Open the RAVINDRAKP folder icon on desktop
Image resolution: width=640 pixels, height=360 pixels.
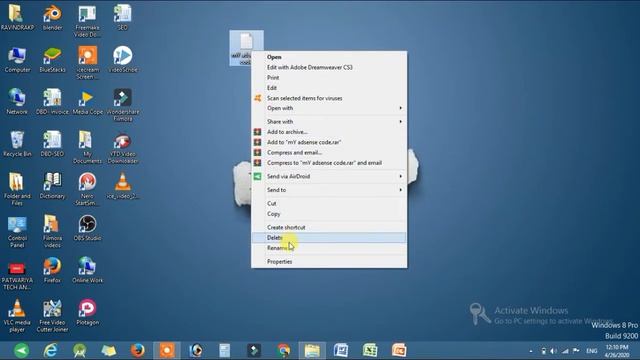(17, 18)
